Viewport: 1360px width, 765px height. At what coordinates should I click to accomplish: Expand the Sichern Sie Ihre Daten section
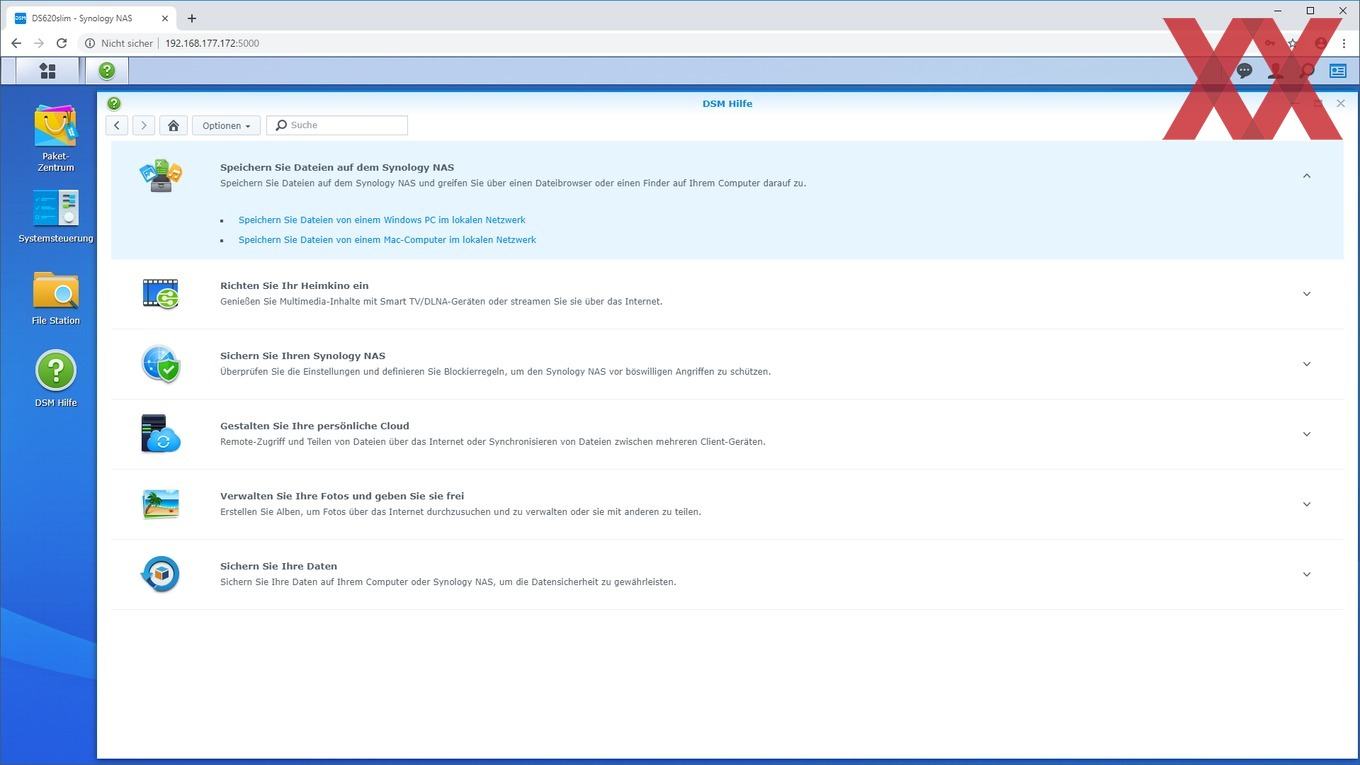pyautogui.click(x=1306, y=574)
